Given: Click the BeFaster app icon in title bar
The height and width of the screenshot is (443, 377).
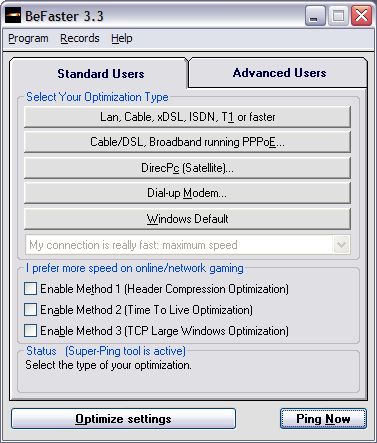Looking at the screenshot, I should (13, 16).
